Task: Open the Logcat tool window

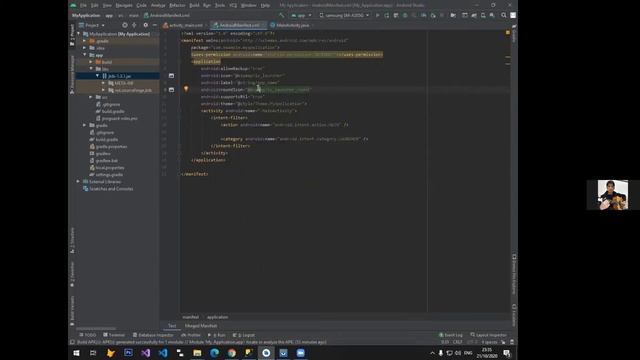Action: [x=244, y=335]
